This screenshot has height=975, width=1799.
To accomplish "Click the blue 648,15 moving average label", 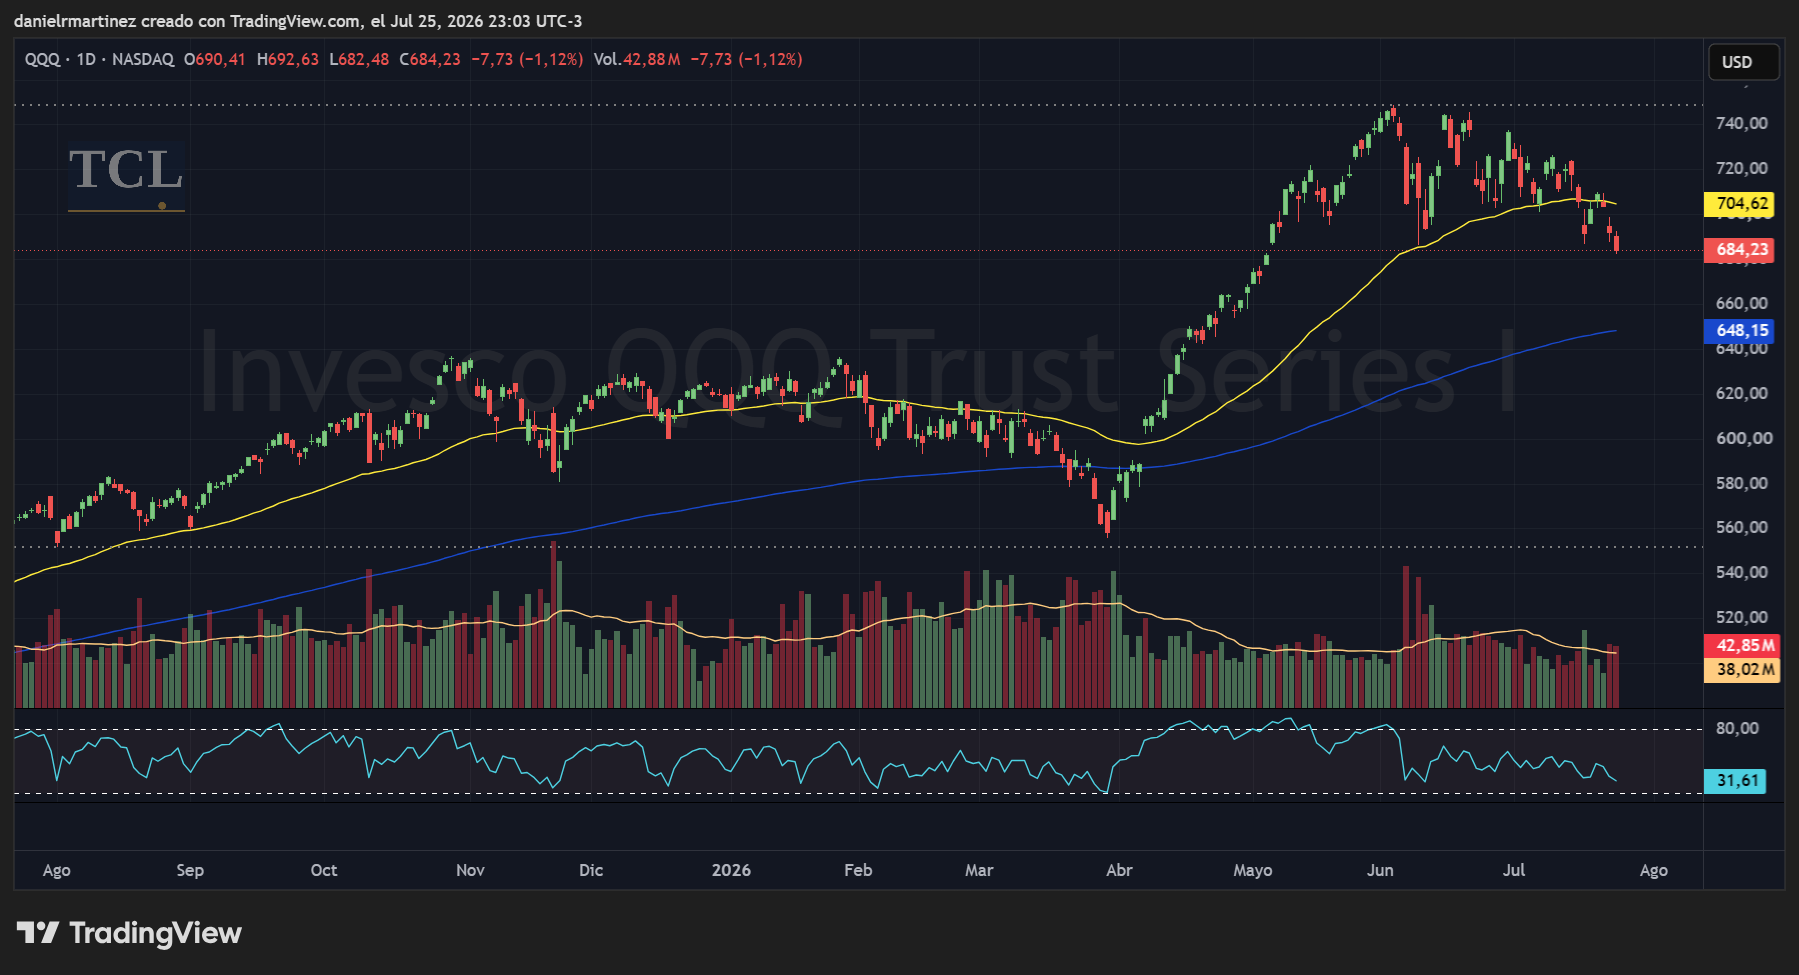I will (x=1739, y=331).
